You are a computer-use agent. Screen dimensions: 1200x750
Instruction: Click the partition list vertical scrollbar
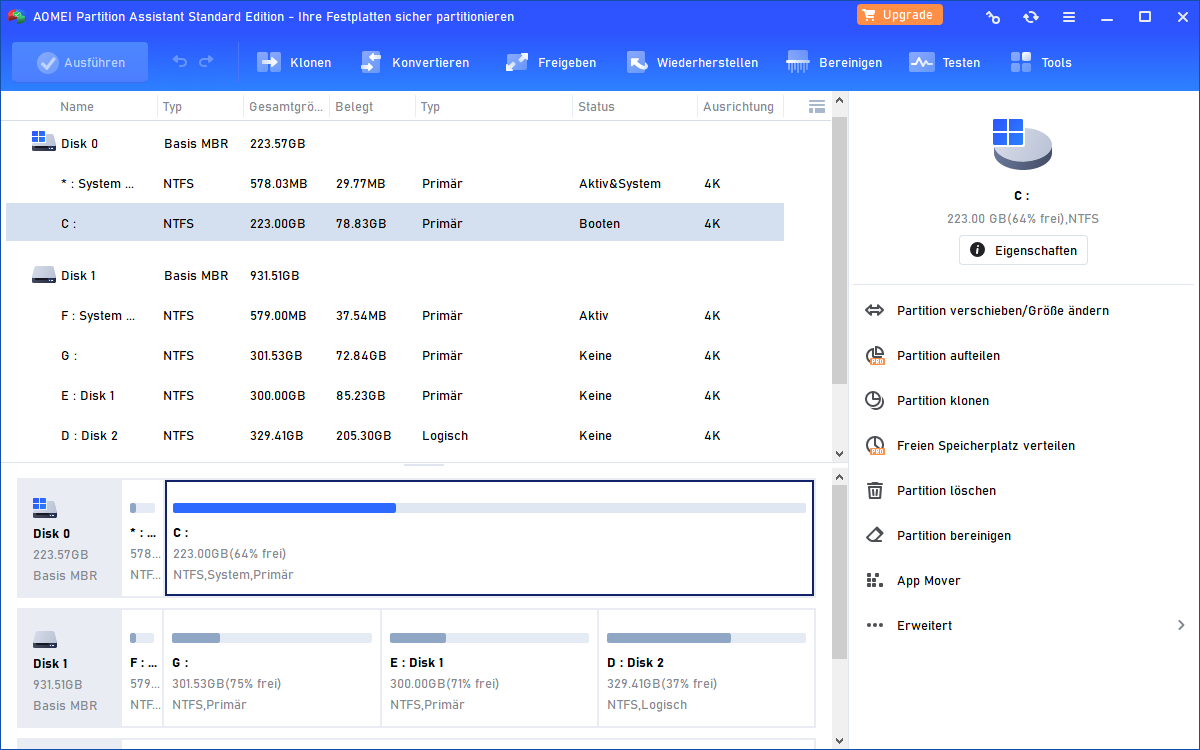840,250
